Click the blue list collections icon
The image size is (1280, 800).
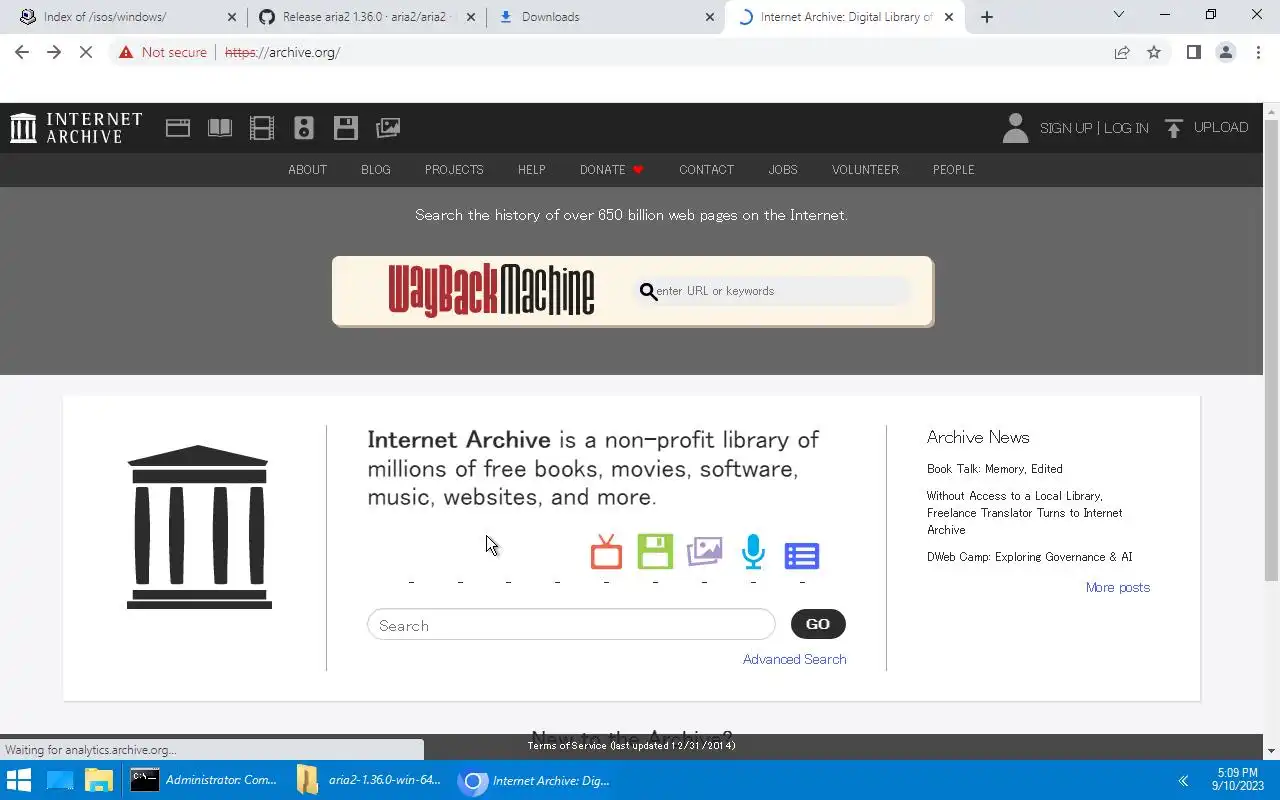pyautogui.click(x=802, y=555)
